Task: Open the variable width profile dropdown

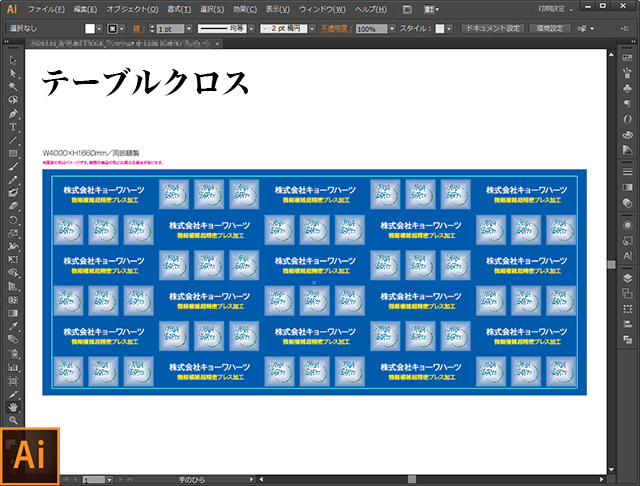Action: click(251, 29)
